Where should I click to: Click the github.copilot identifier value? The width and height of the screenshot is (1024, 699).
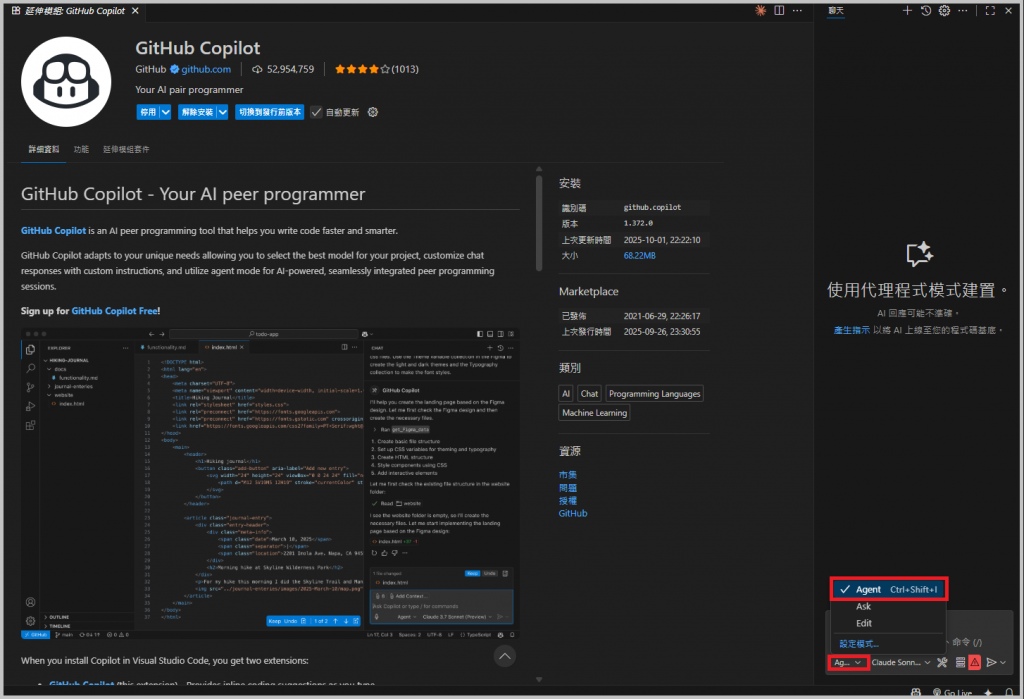tap(652, 207)
